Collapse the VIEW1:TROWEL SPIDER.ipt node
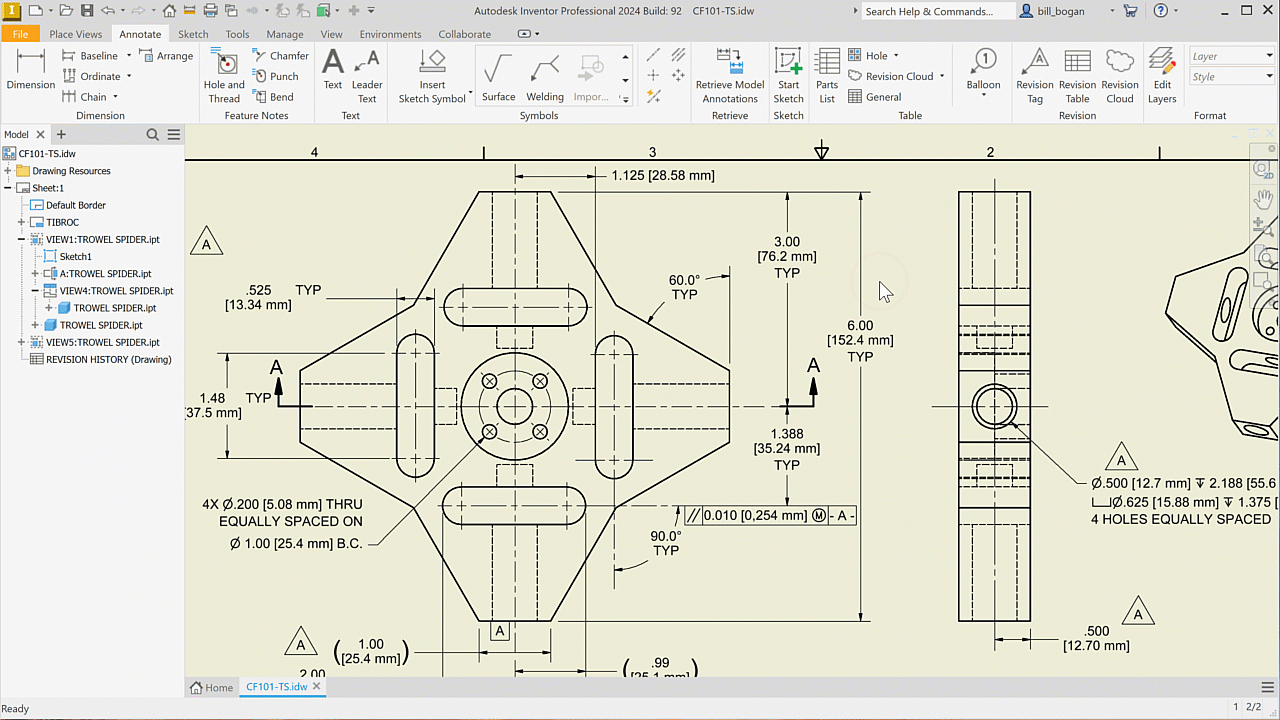Image resolution: width=1280 pixels, height=720 pixels. [x=22, y=240]
